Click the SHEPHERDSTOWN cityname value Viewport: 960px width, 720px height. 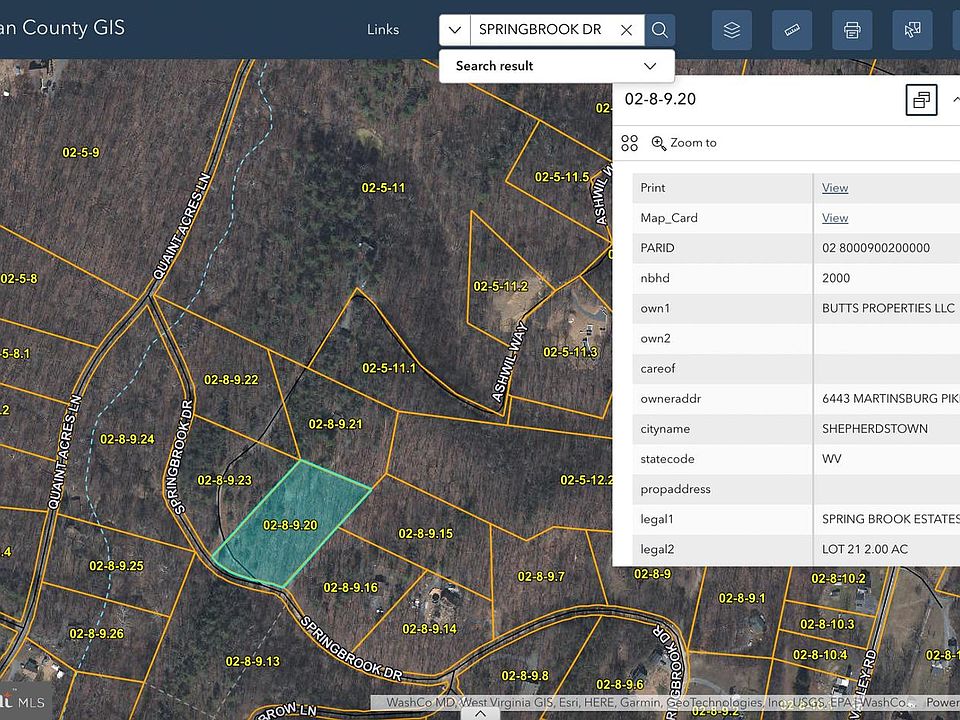[x=875, y=429]
